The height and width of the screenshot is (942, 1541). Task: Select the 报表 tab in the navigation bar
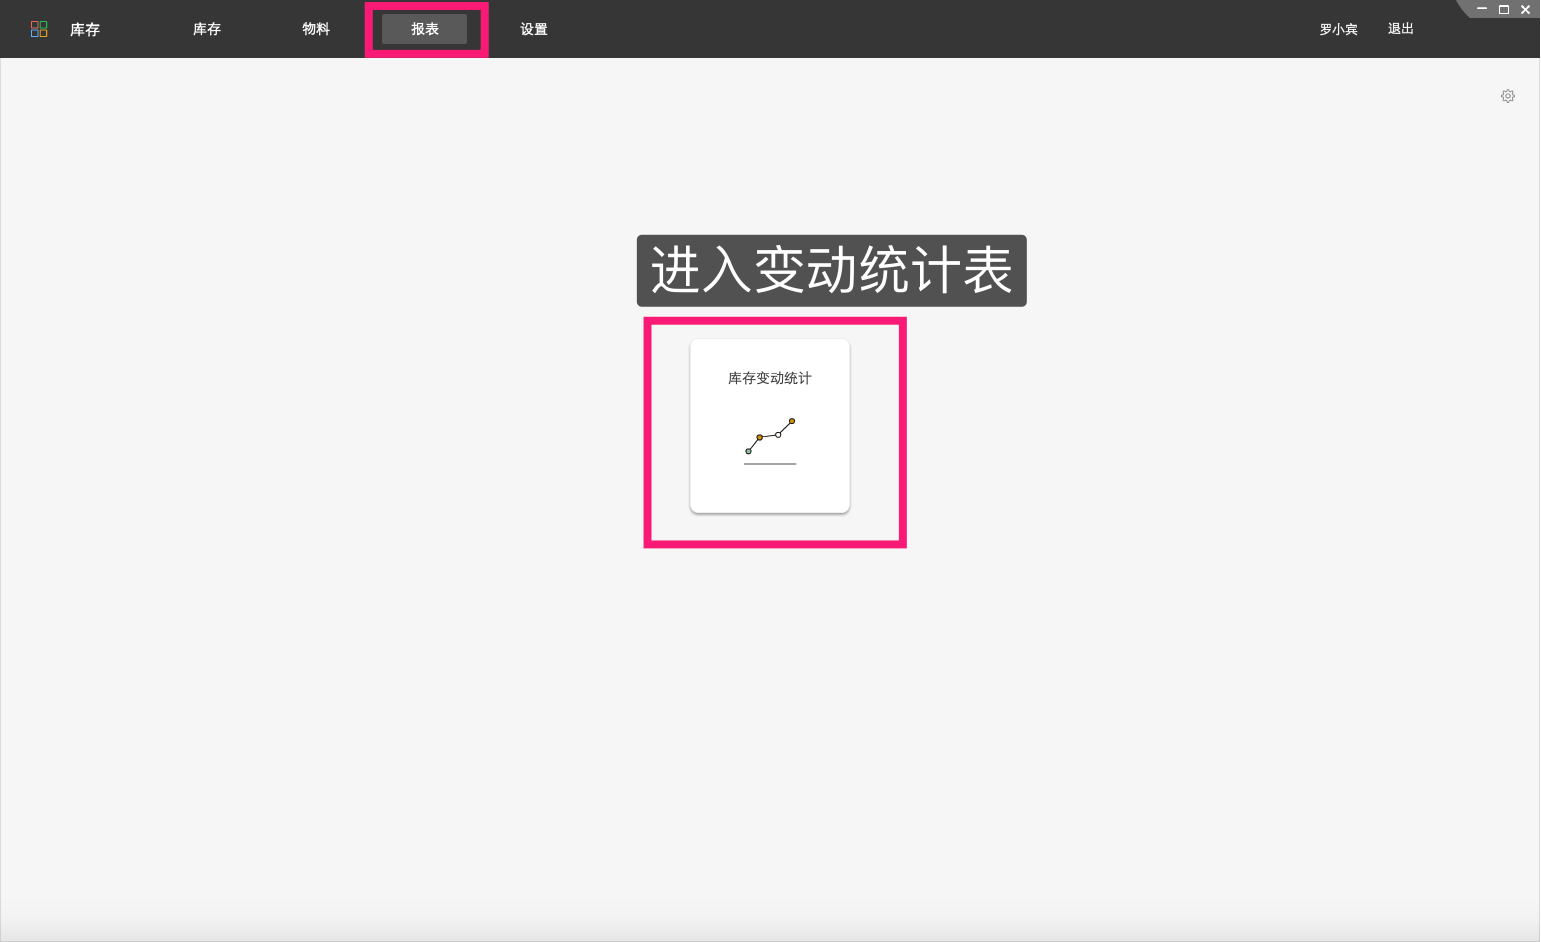pos(425,29)
